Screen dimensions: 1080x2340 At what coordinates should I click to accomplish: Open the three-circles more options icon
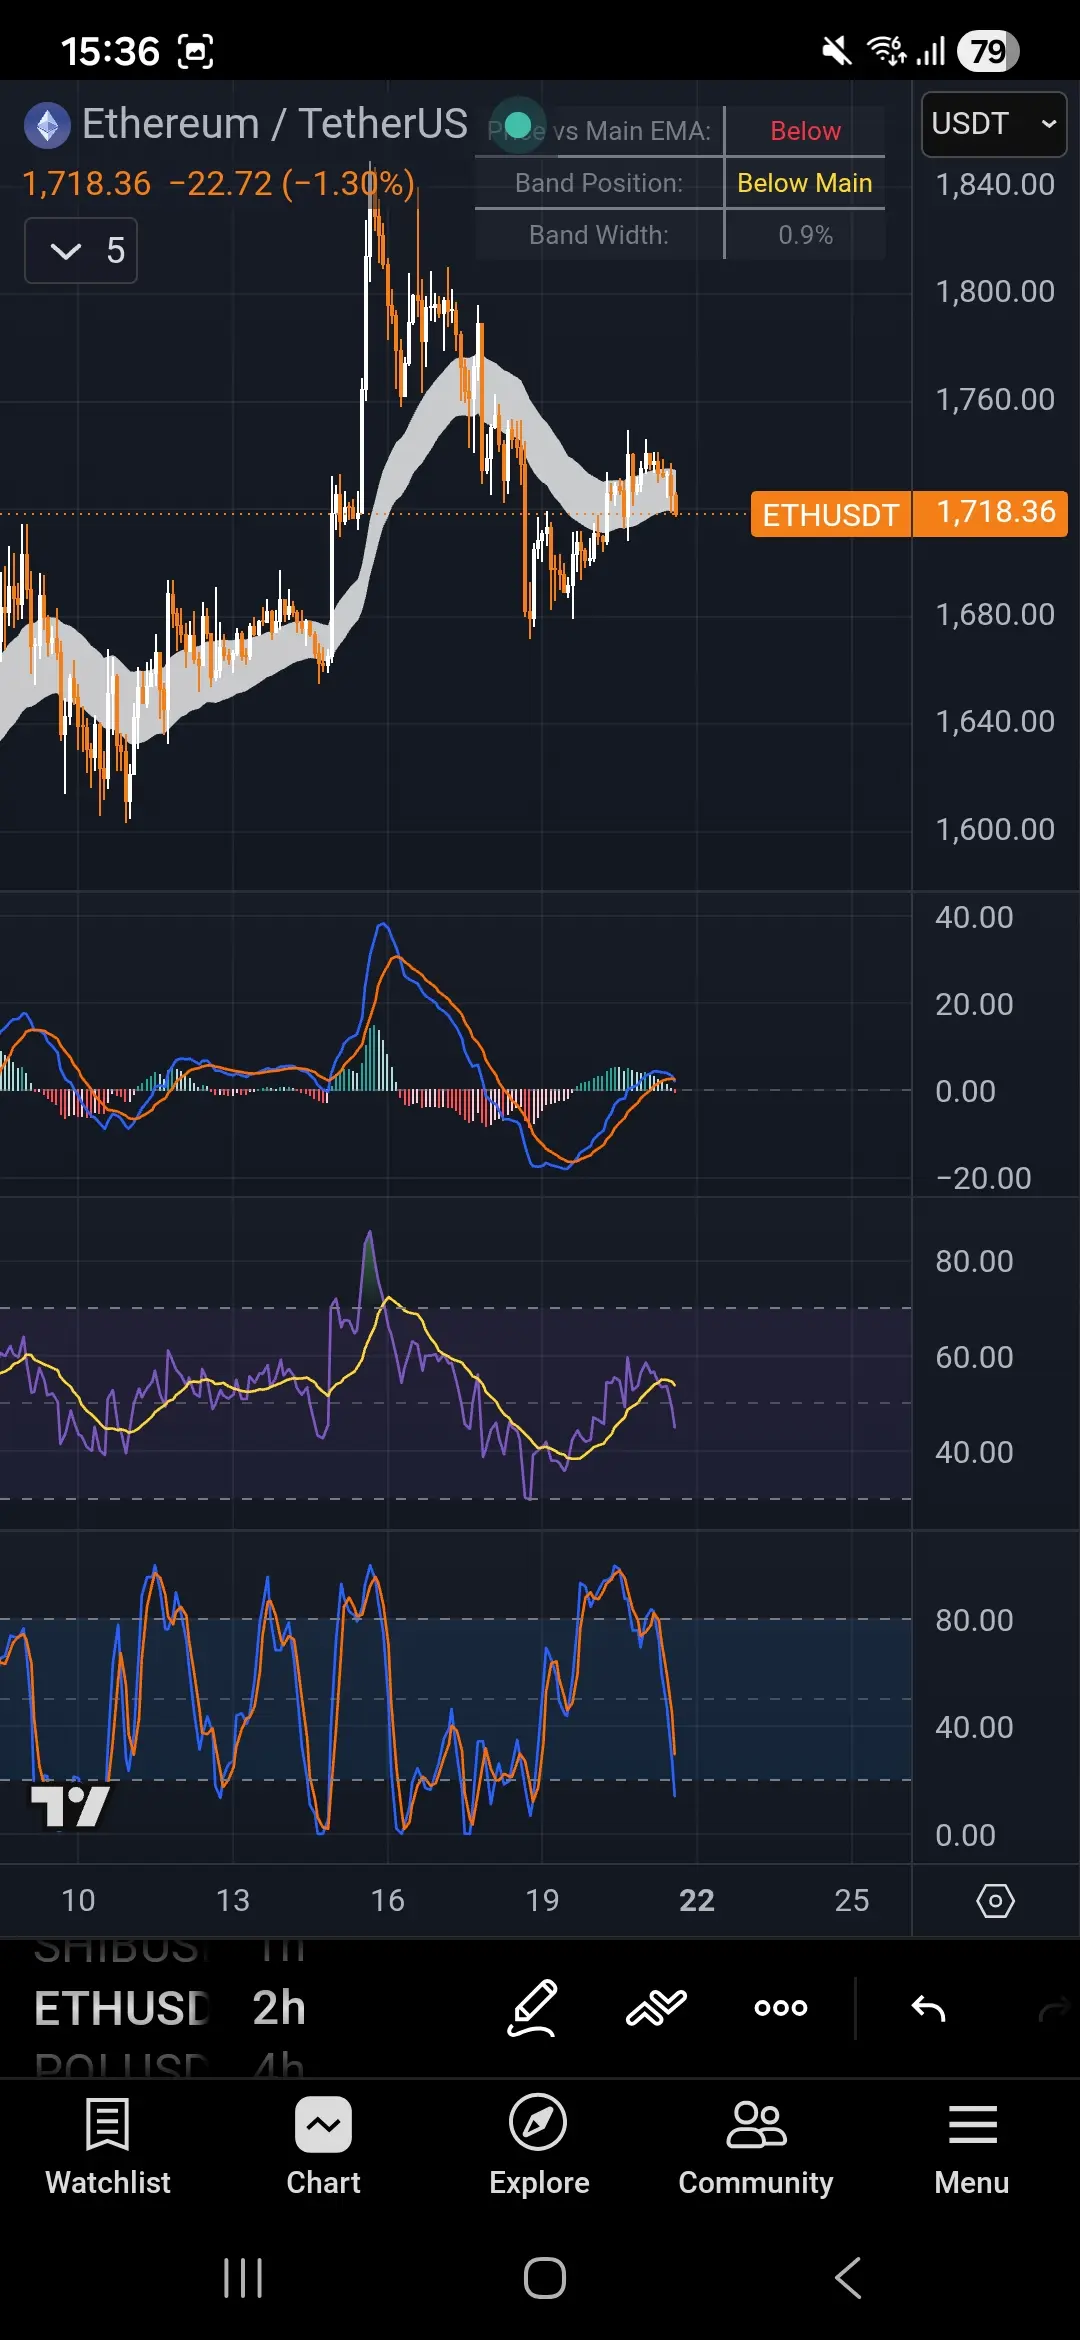(781, 2007)
